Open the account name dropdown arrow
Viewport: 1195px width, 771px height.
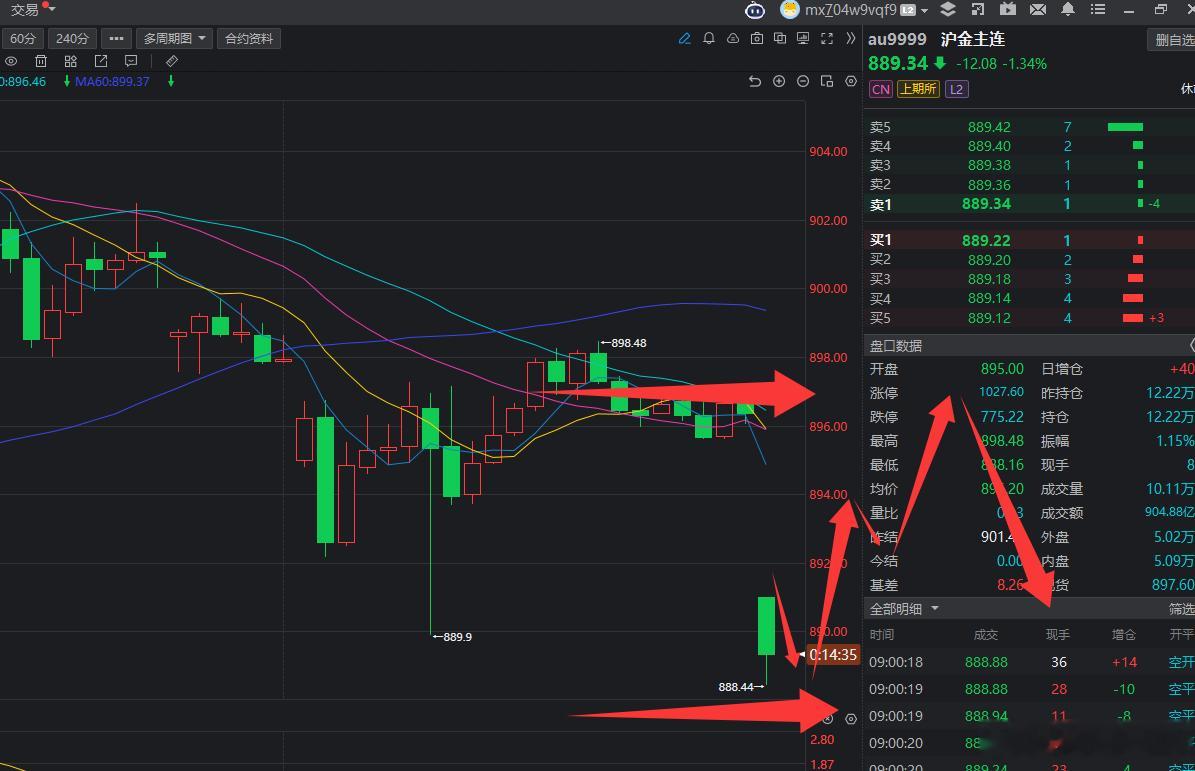[x=924, y=11]
